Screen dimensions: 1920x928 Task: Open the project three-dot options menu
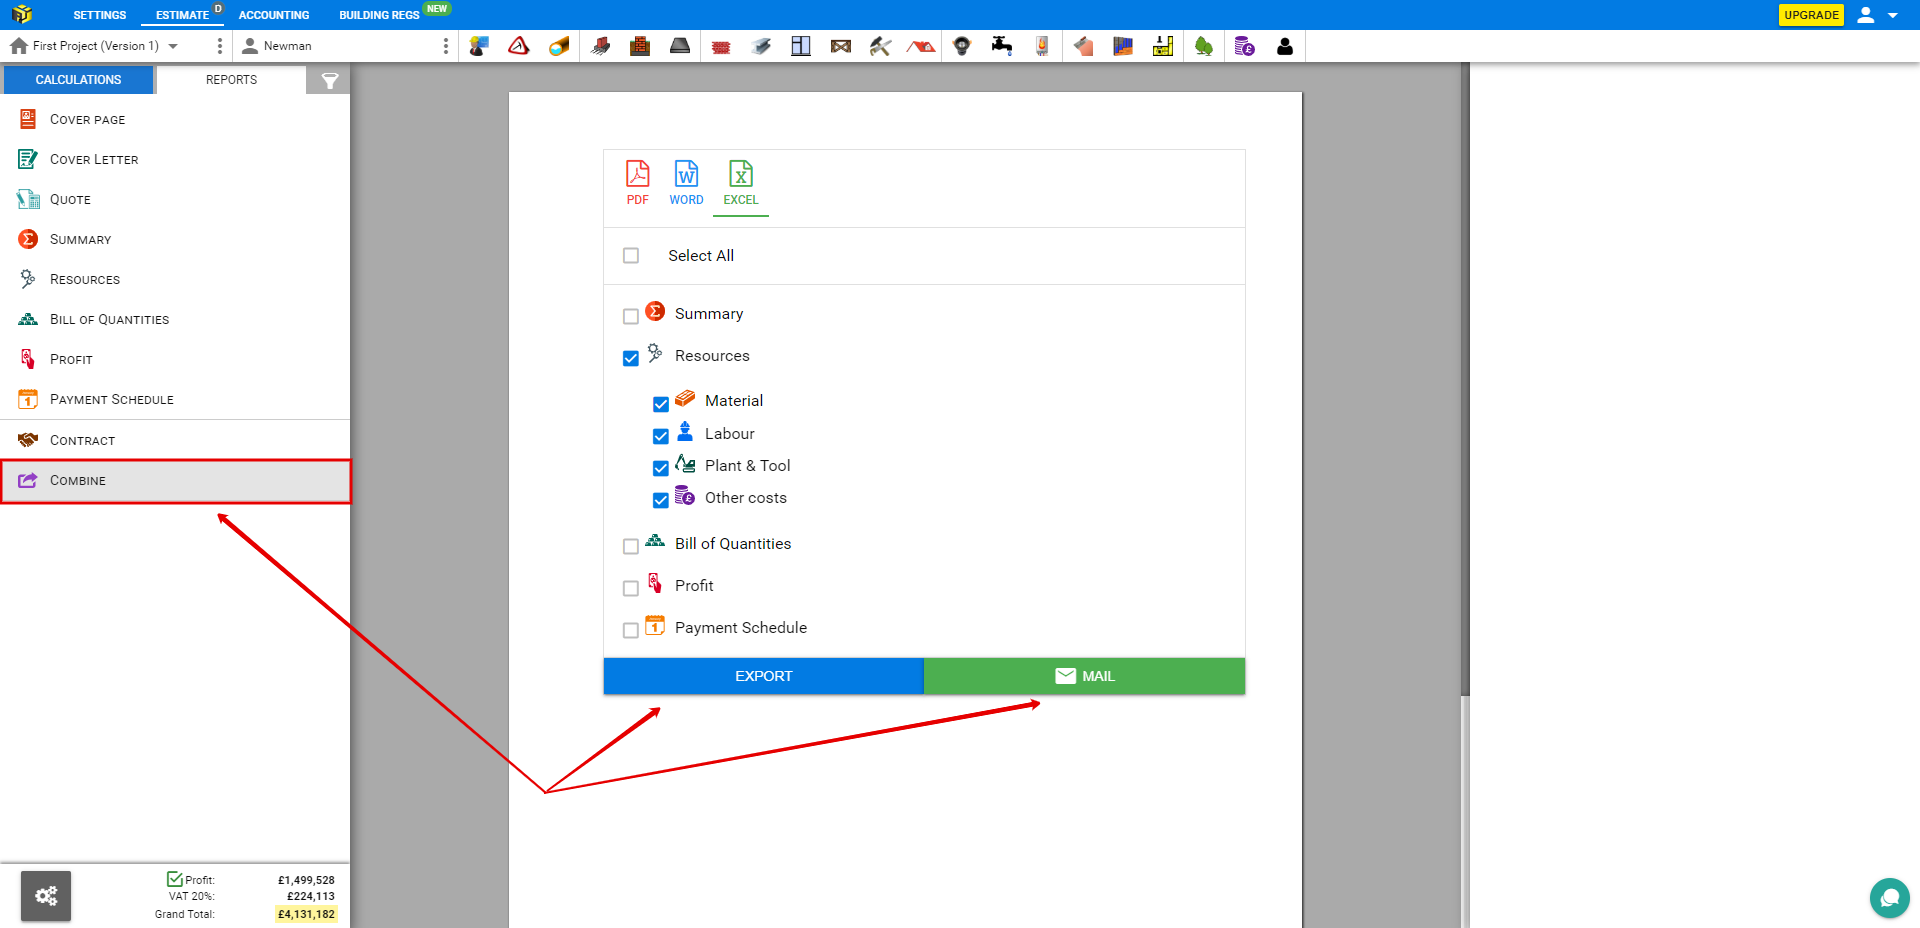[x=220, y=46]
